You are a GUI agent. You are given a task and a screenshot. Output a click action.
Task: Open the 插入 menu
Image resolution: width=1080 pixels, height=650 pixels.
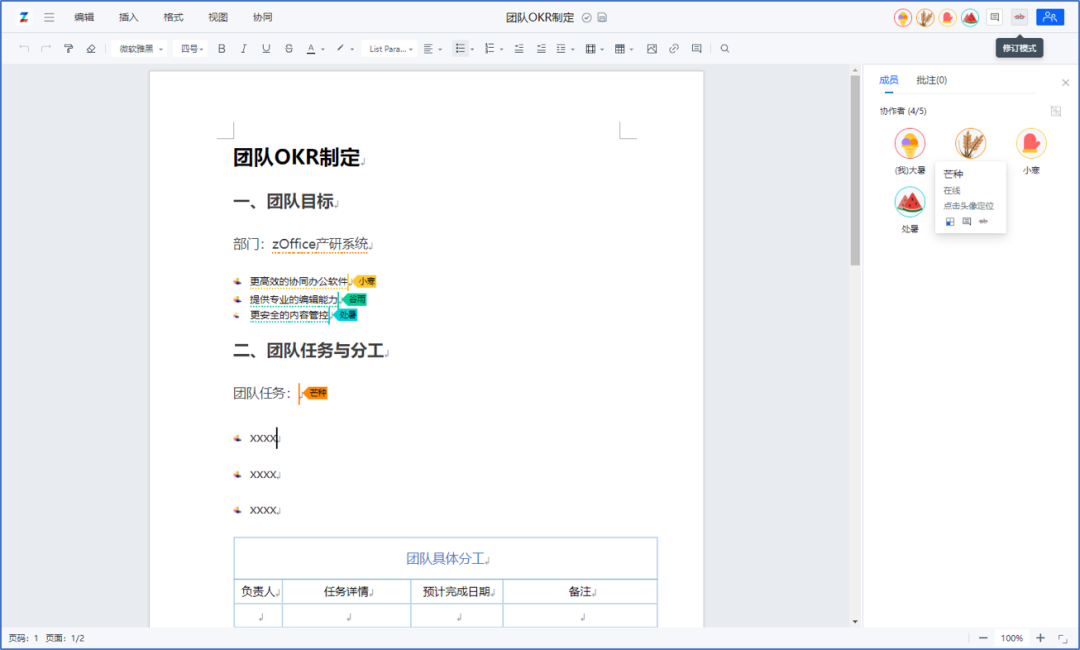[x=129, y=17]
